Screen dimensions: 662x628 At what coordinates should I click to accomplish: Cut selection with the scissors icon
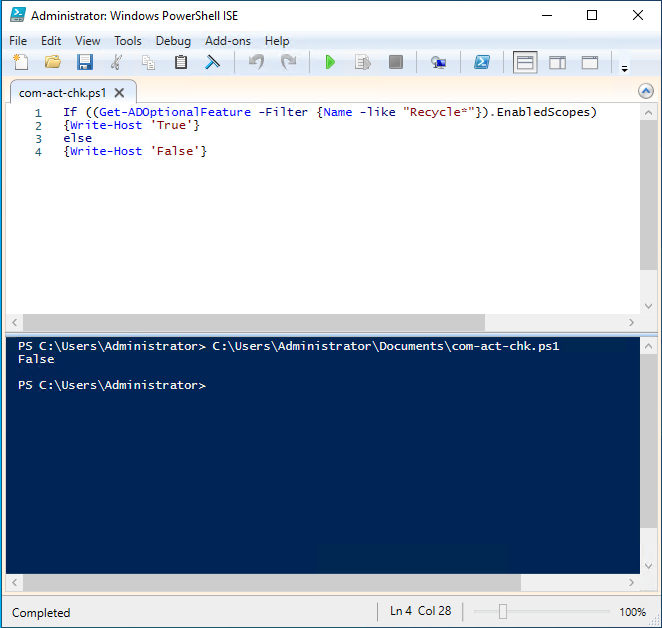tap(117, 63)
